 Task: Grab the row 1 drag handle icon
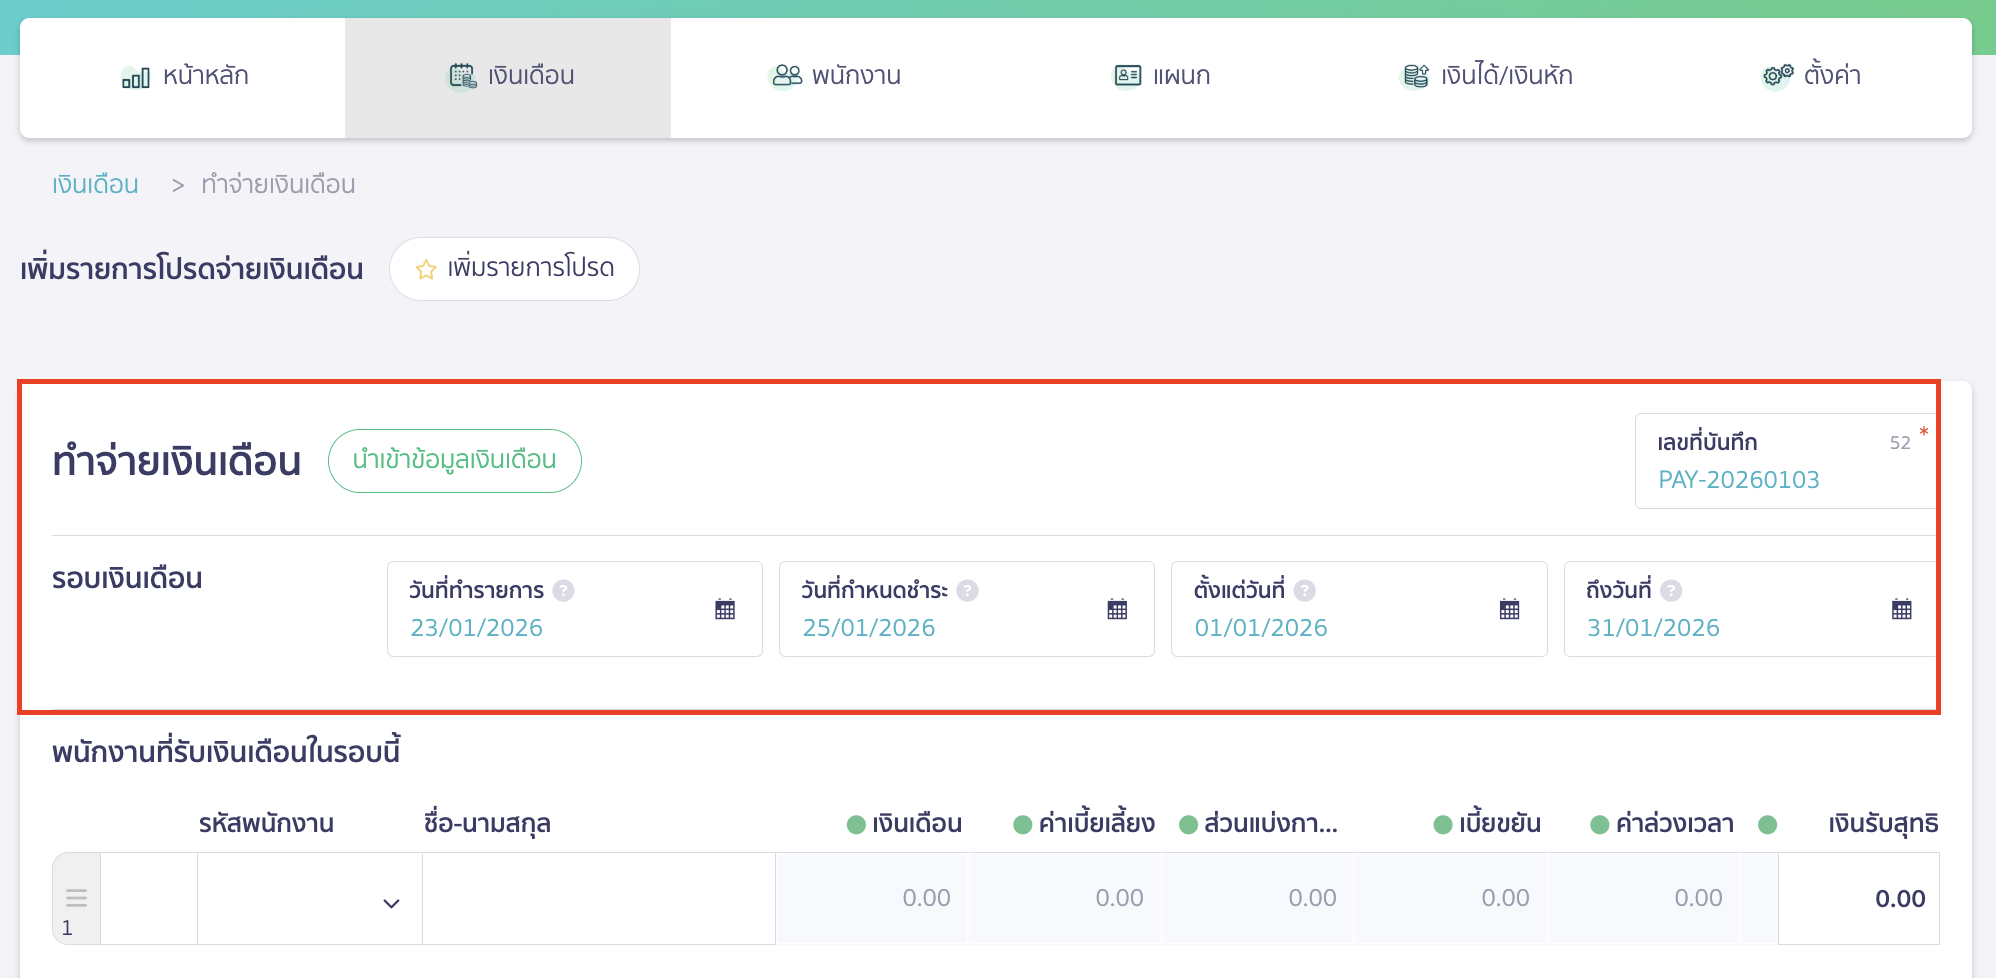[76, 897]
